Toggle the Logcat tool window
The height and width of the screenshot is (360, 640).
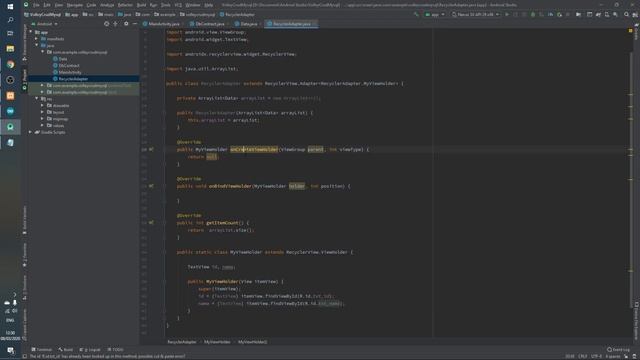90,350
